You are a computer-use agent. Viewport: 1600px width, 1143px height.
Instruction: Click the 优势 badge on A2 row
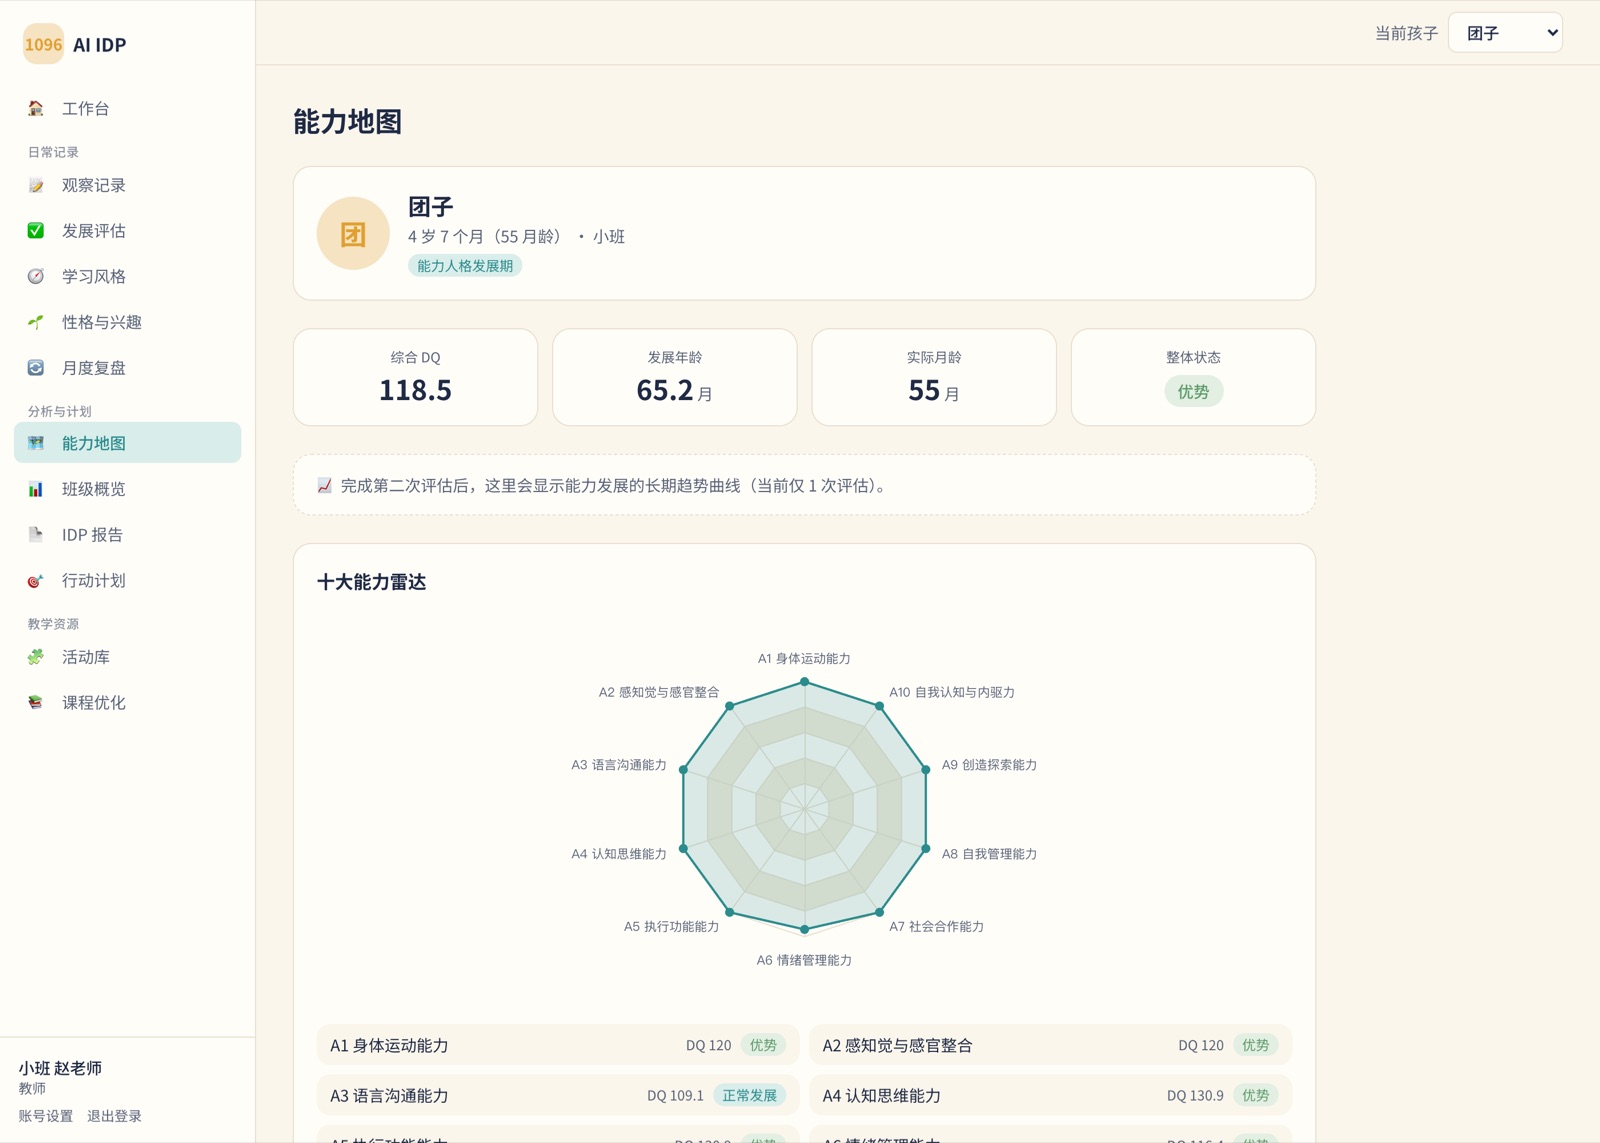click(1255, 1045)
